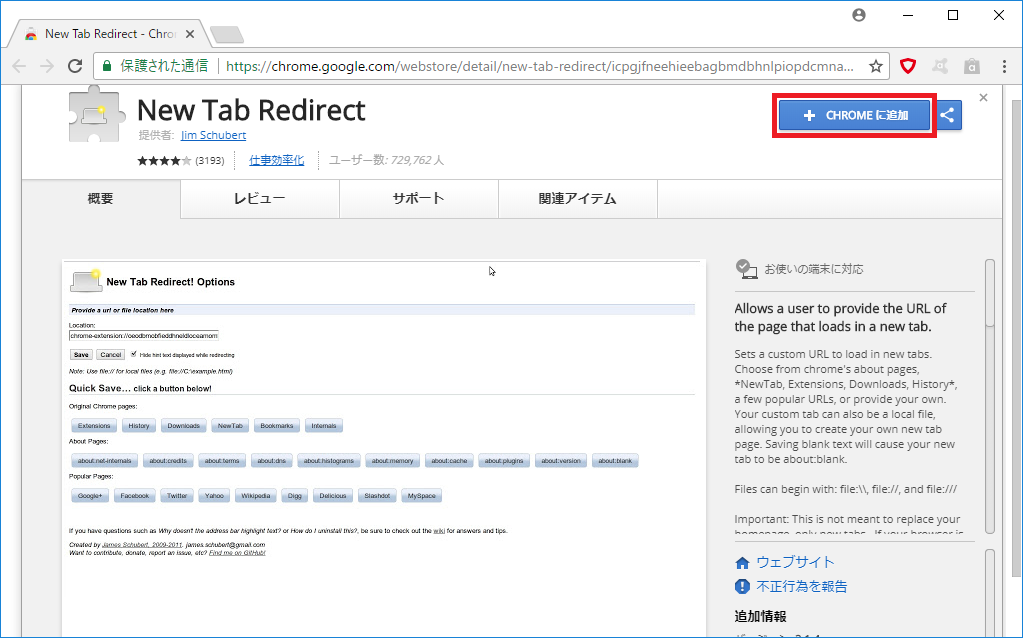Click the New Tab Redirect extension puzzle icon
The height and width of the screenshot is (638, 1023).
[96, 115]
